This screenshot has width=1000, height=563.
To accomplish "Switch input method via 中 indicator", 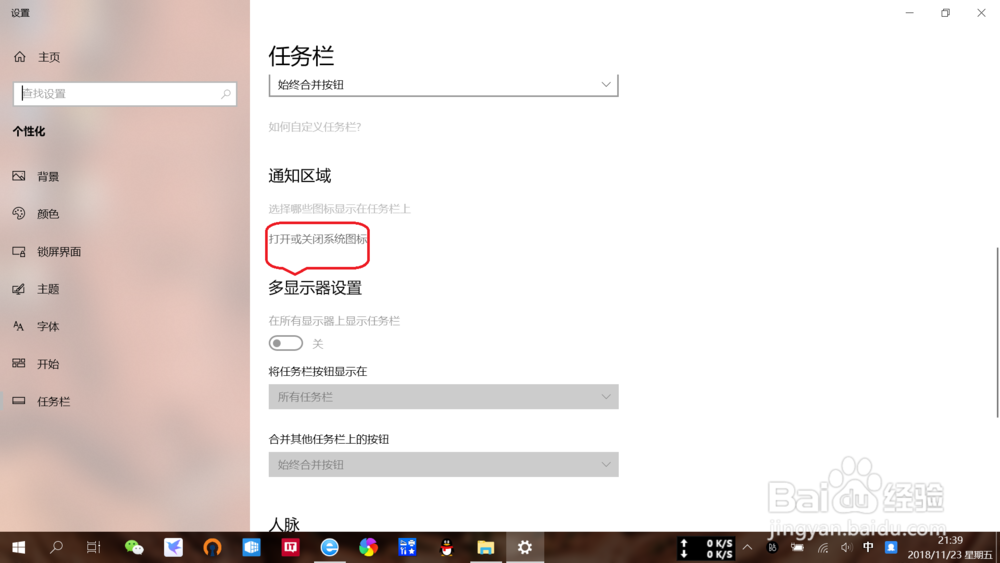I will (868, 547).
